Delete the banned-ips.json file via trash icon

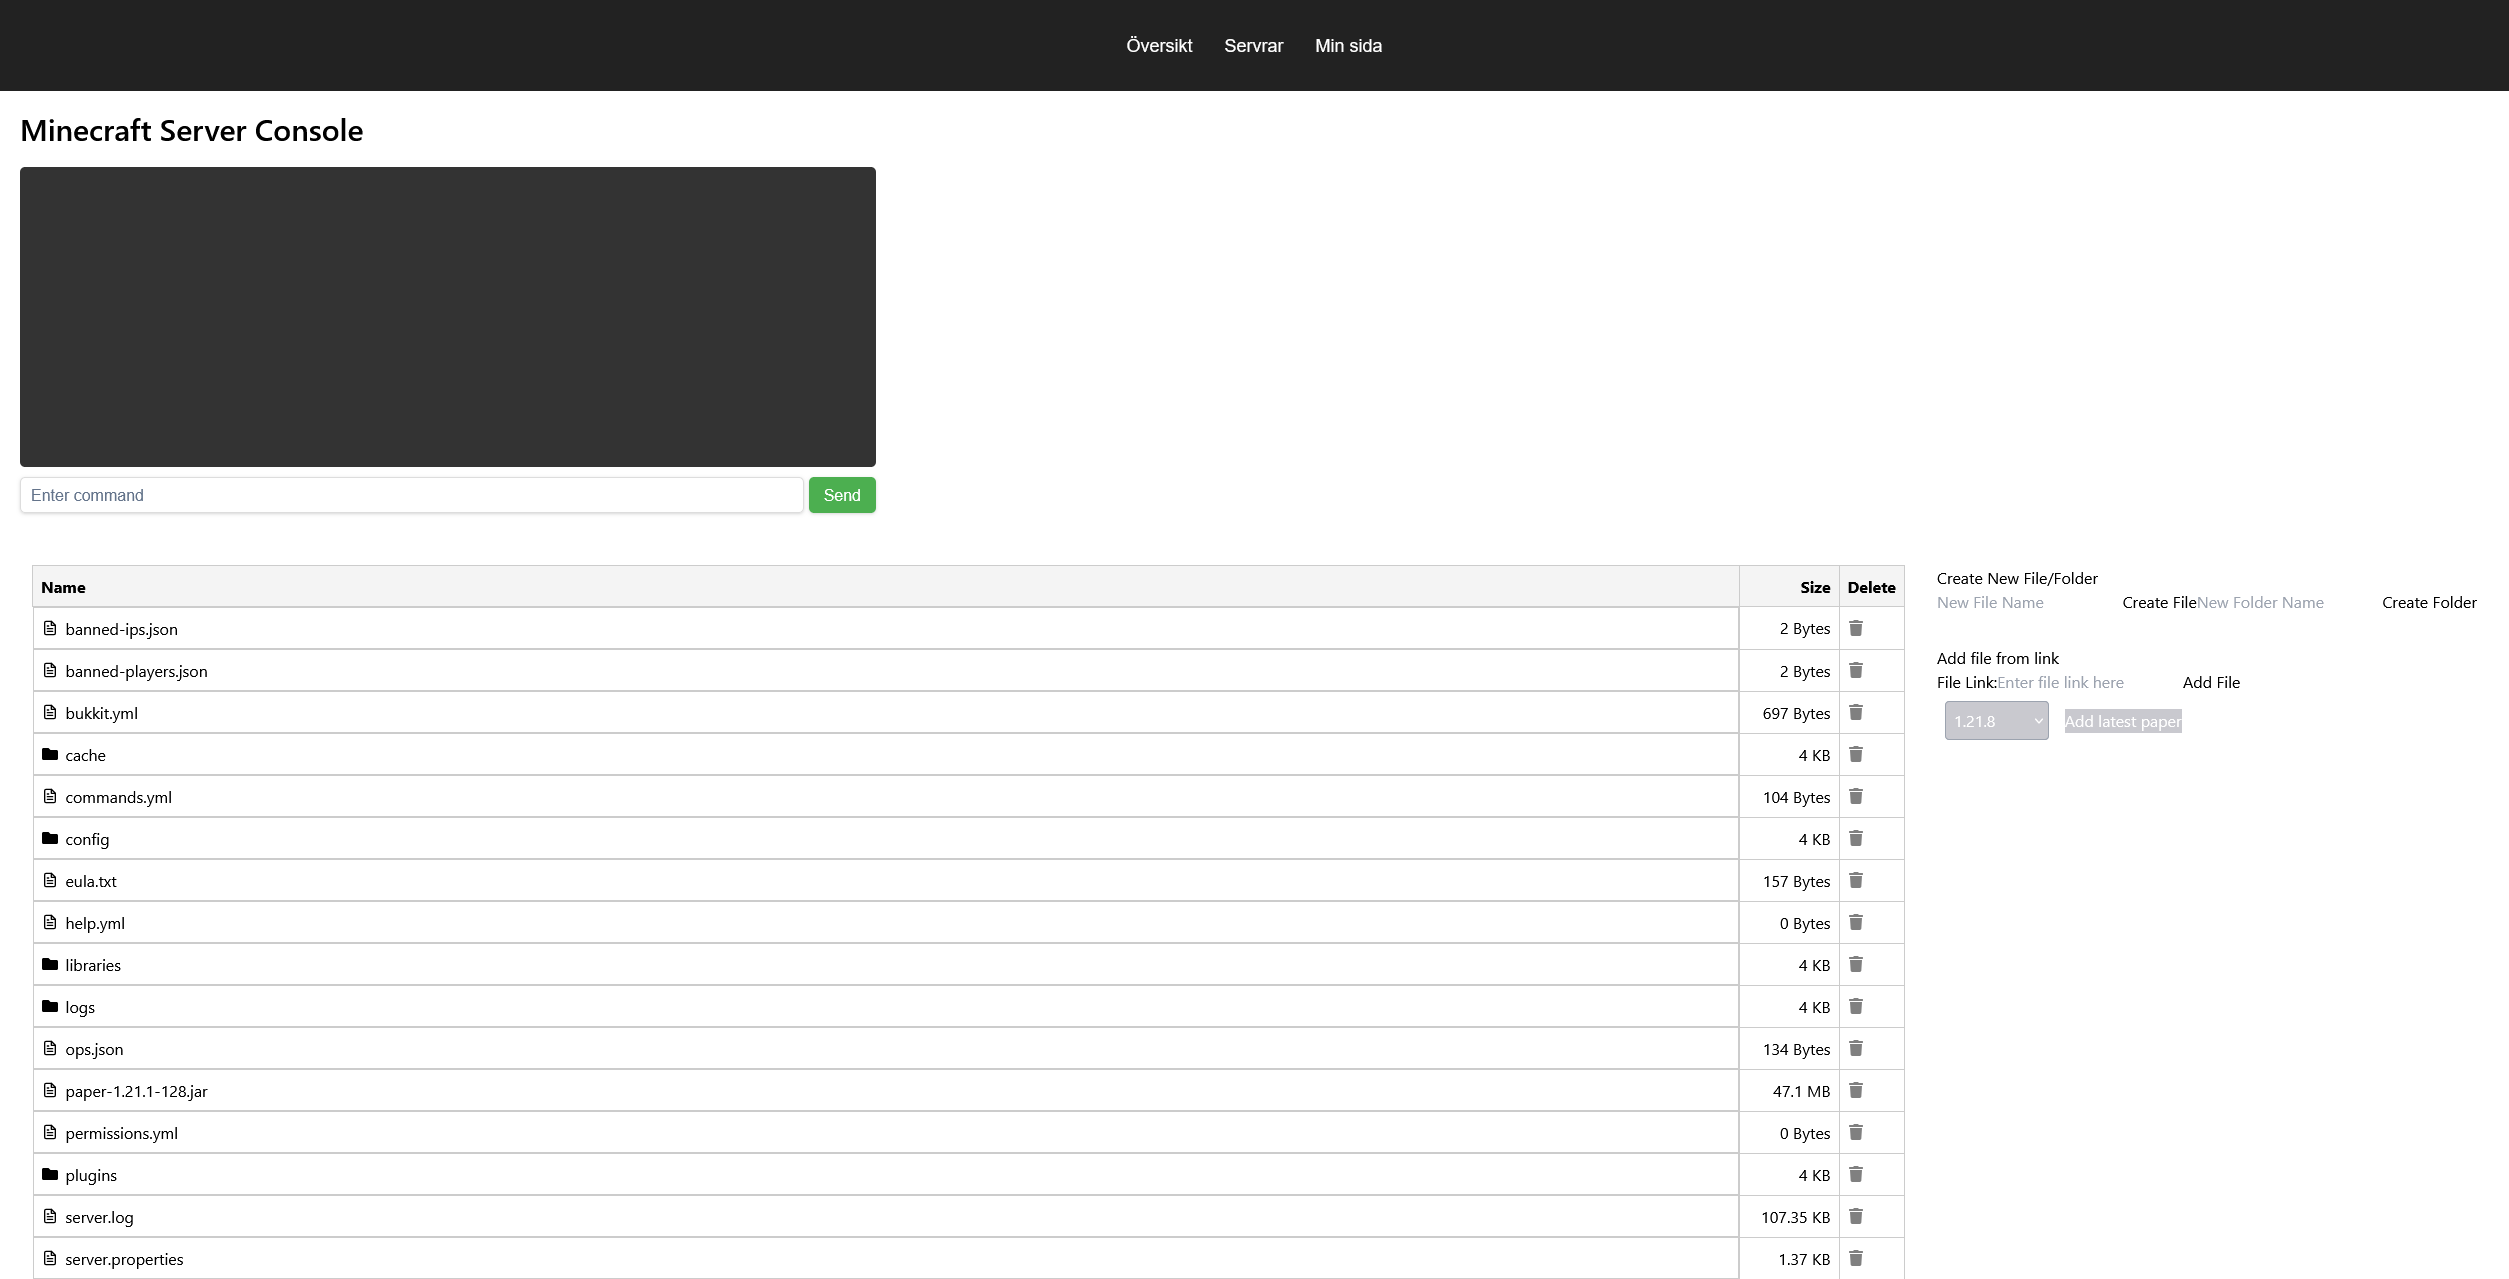1856,628
